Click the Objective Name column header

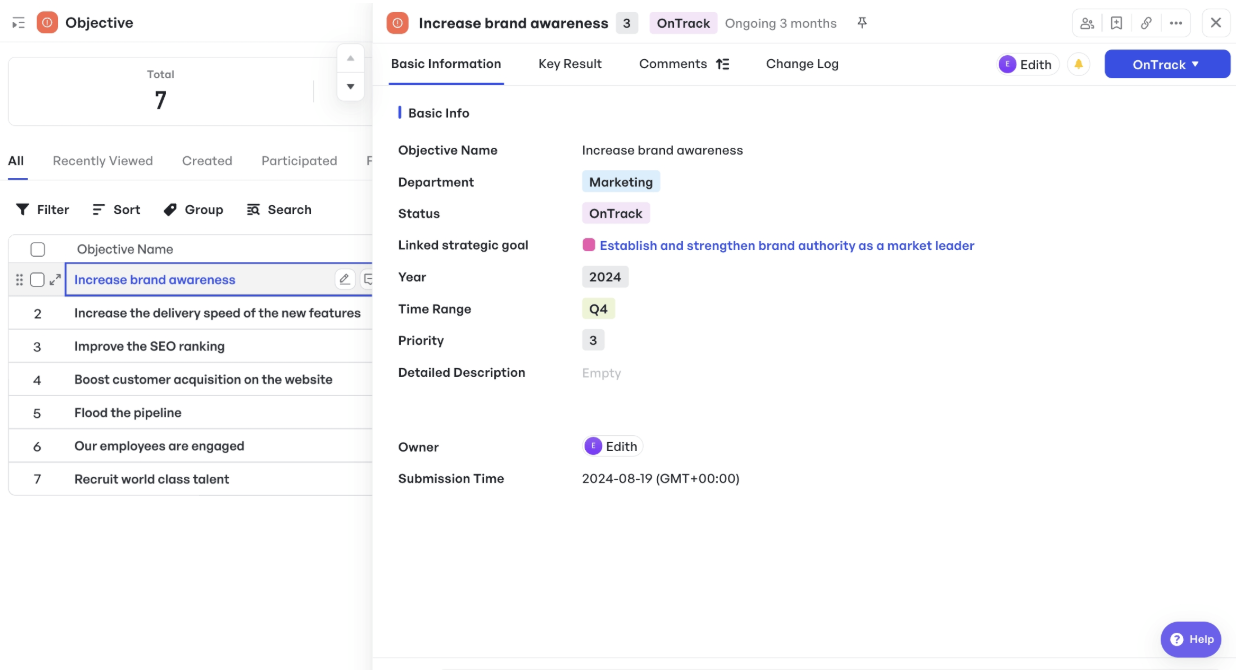pos(125,249)
